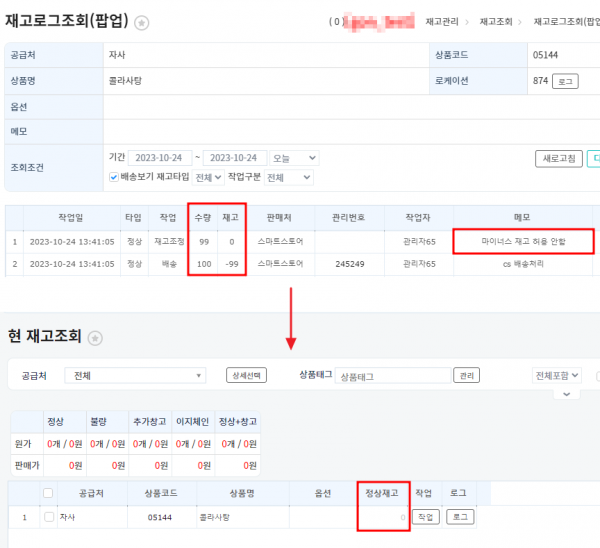Open the 오늘 period dropdown

(296, 158)
